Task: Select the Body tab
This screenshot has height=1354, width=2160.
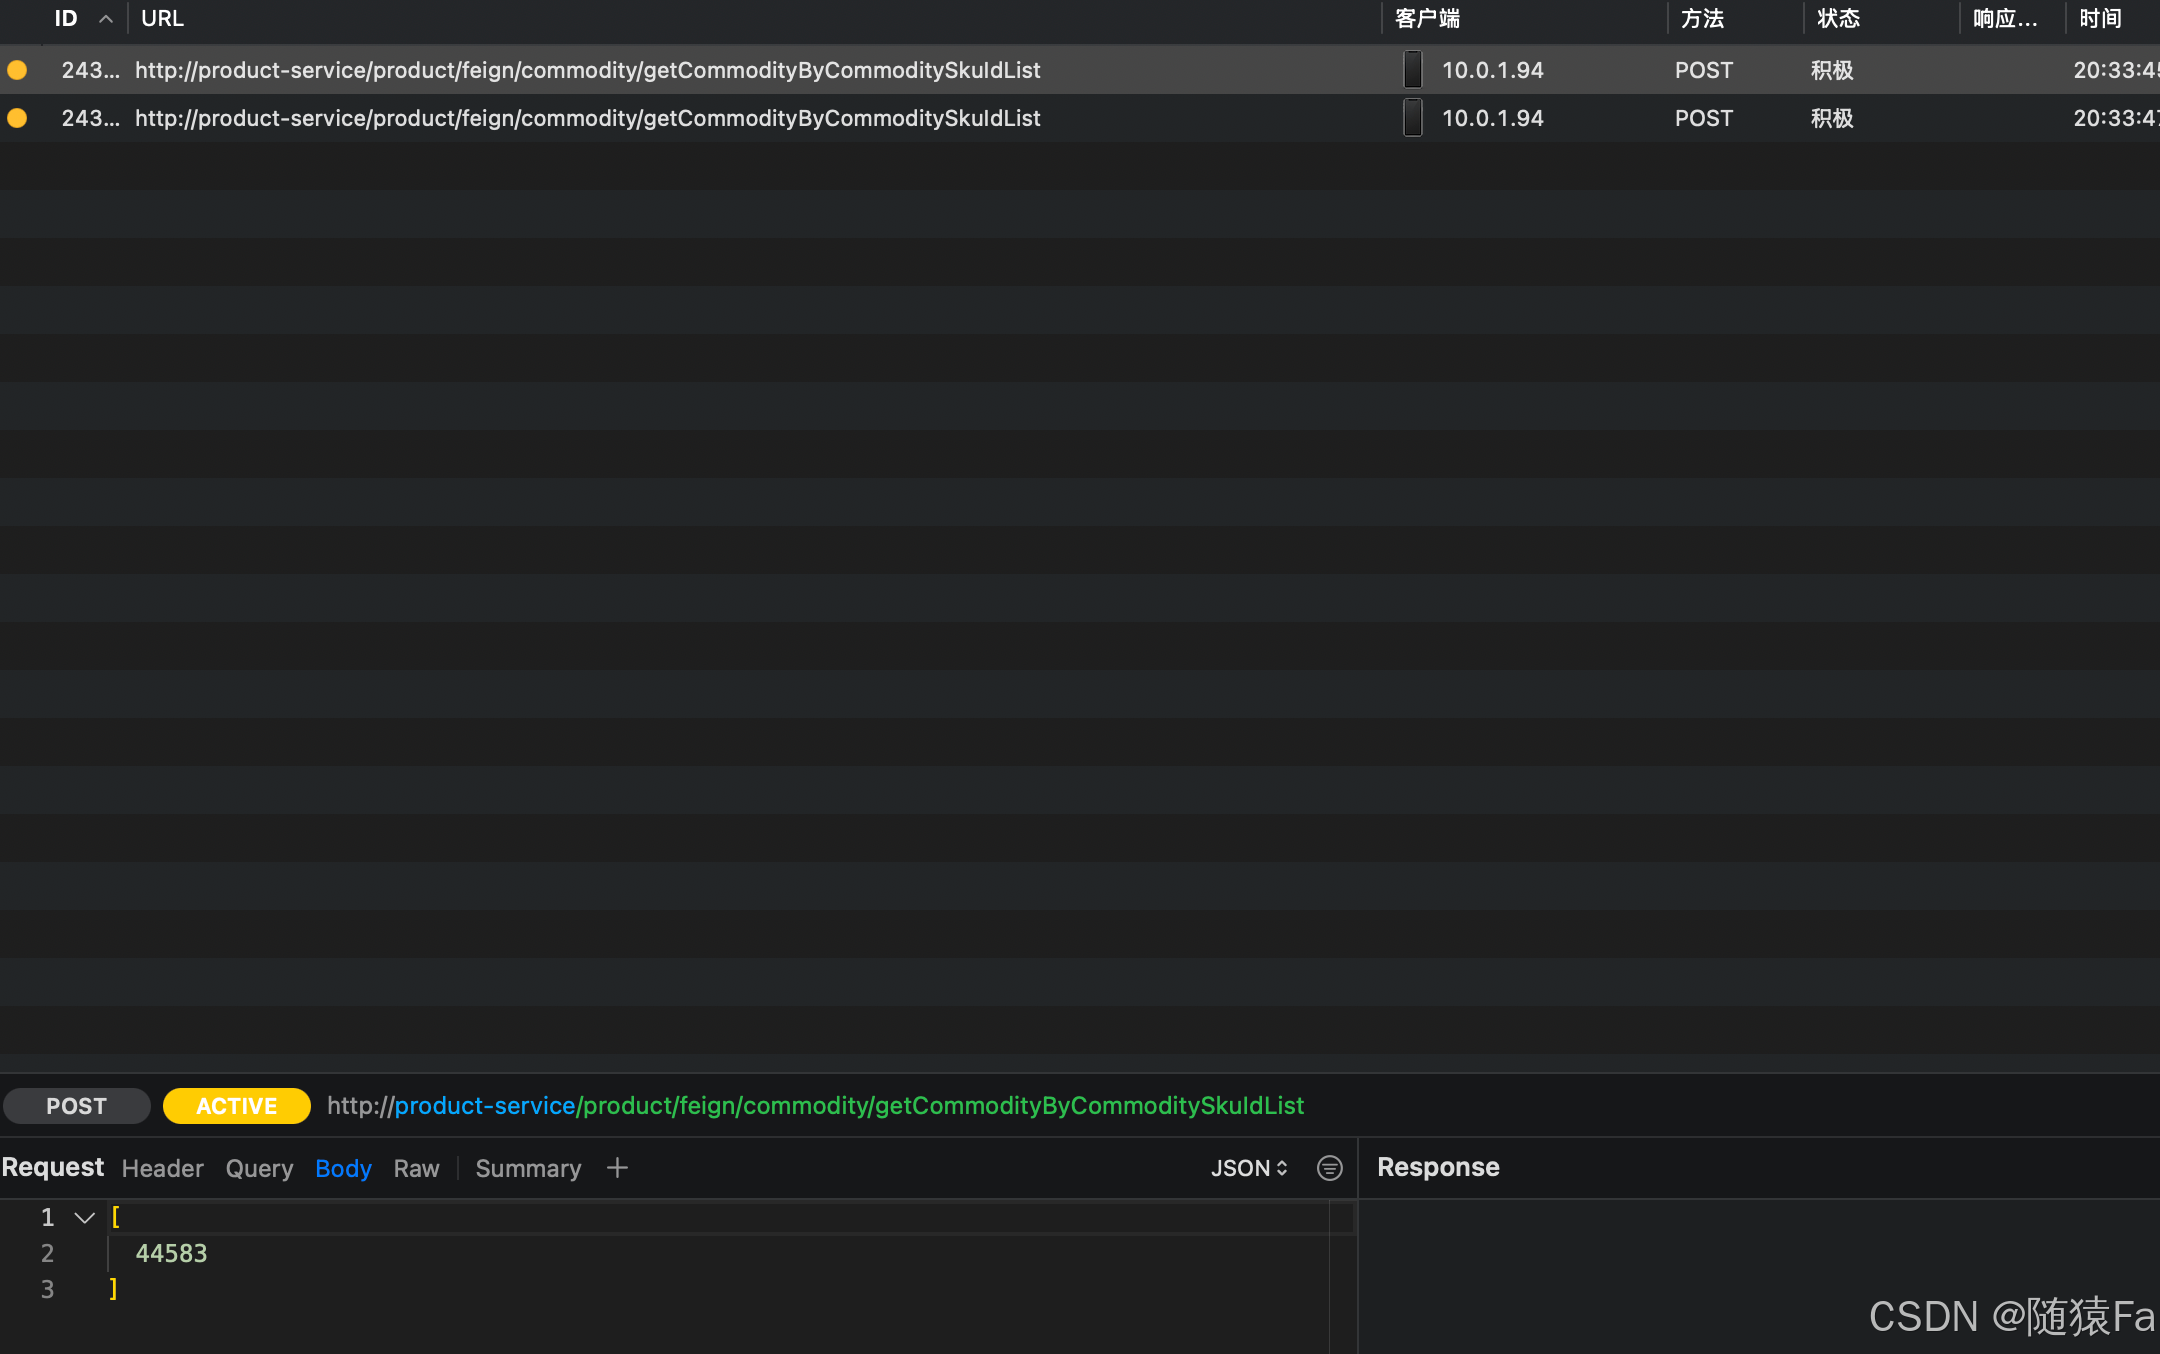Action: coord(343,1168)
